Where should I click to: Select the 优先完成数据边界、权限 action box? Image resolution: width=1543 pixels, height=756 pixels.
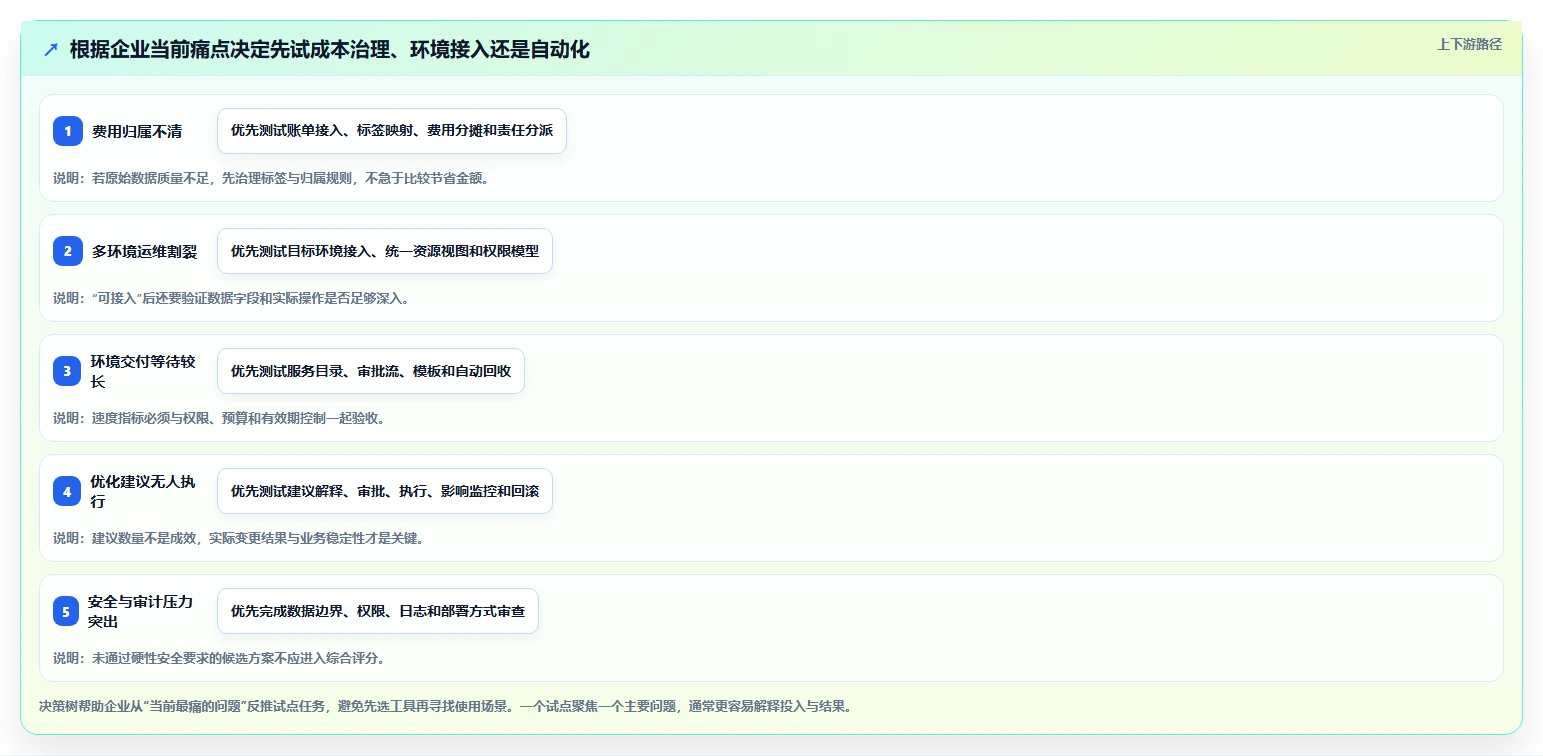[378, 611]
